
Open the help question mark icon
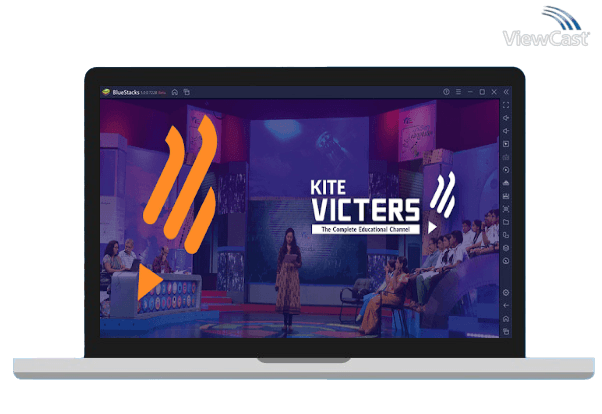click(x=446, y=92)
